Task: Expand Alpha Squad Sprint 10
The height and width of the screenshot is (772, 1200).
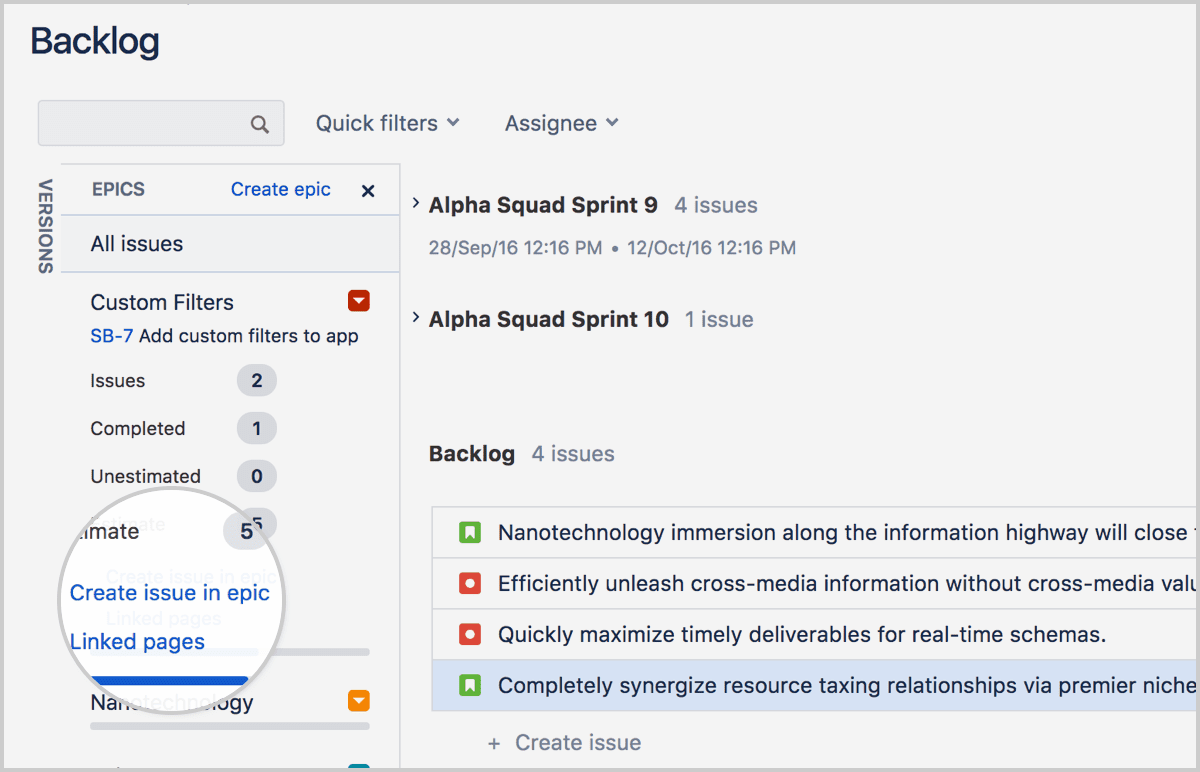Action: pos(415,319)
